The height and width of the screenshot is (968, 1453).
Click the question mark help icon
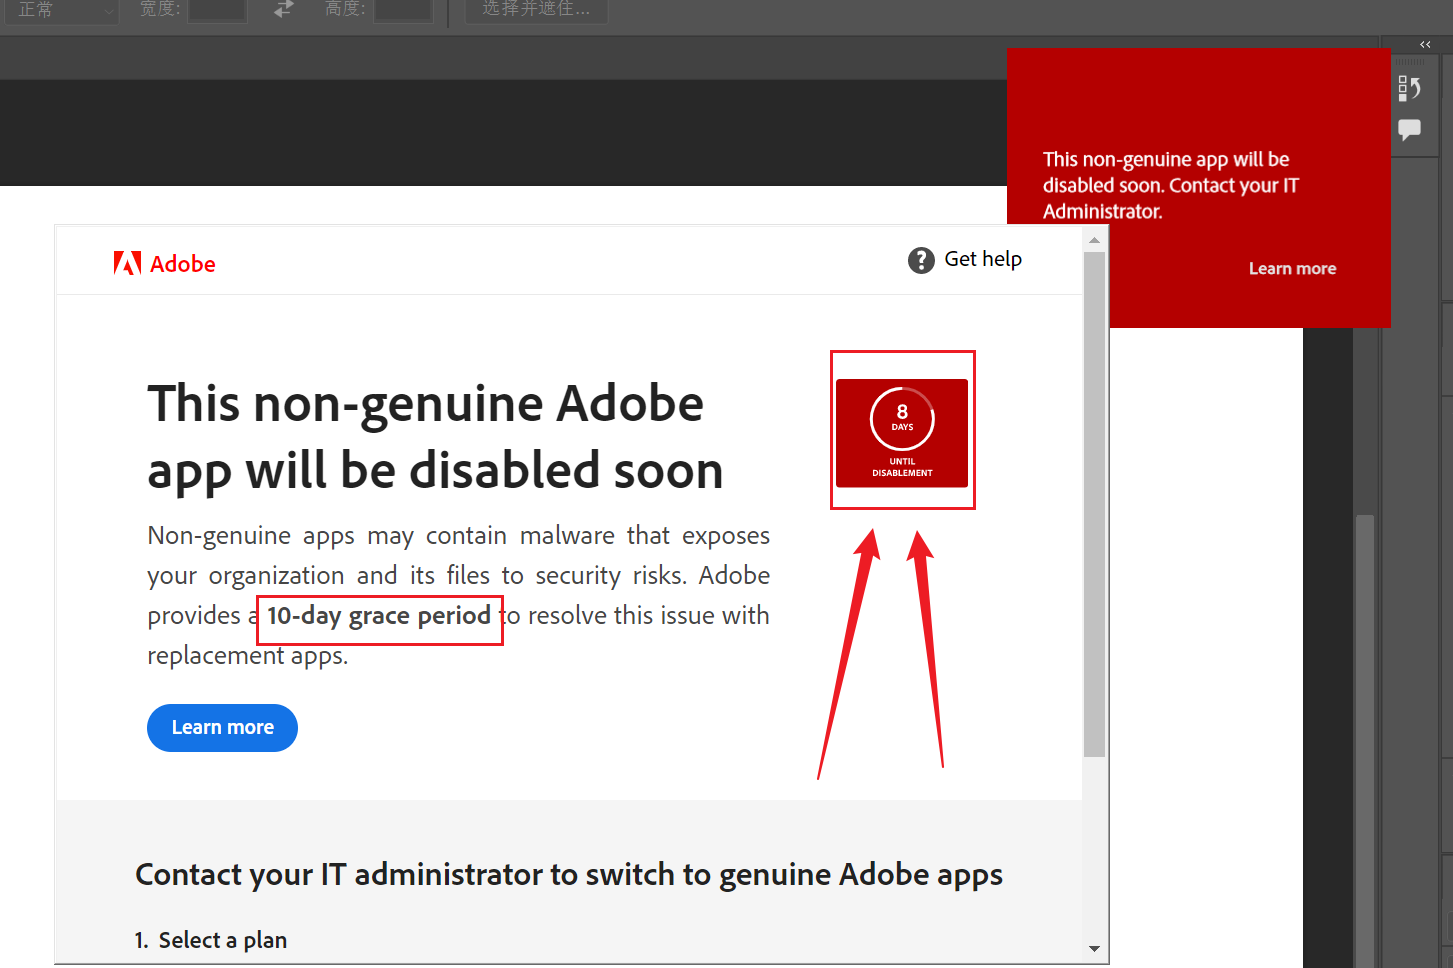[920, 259]
